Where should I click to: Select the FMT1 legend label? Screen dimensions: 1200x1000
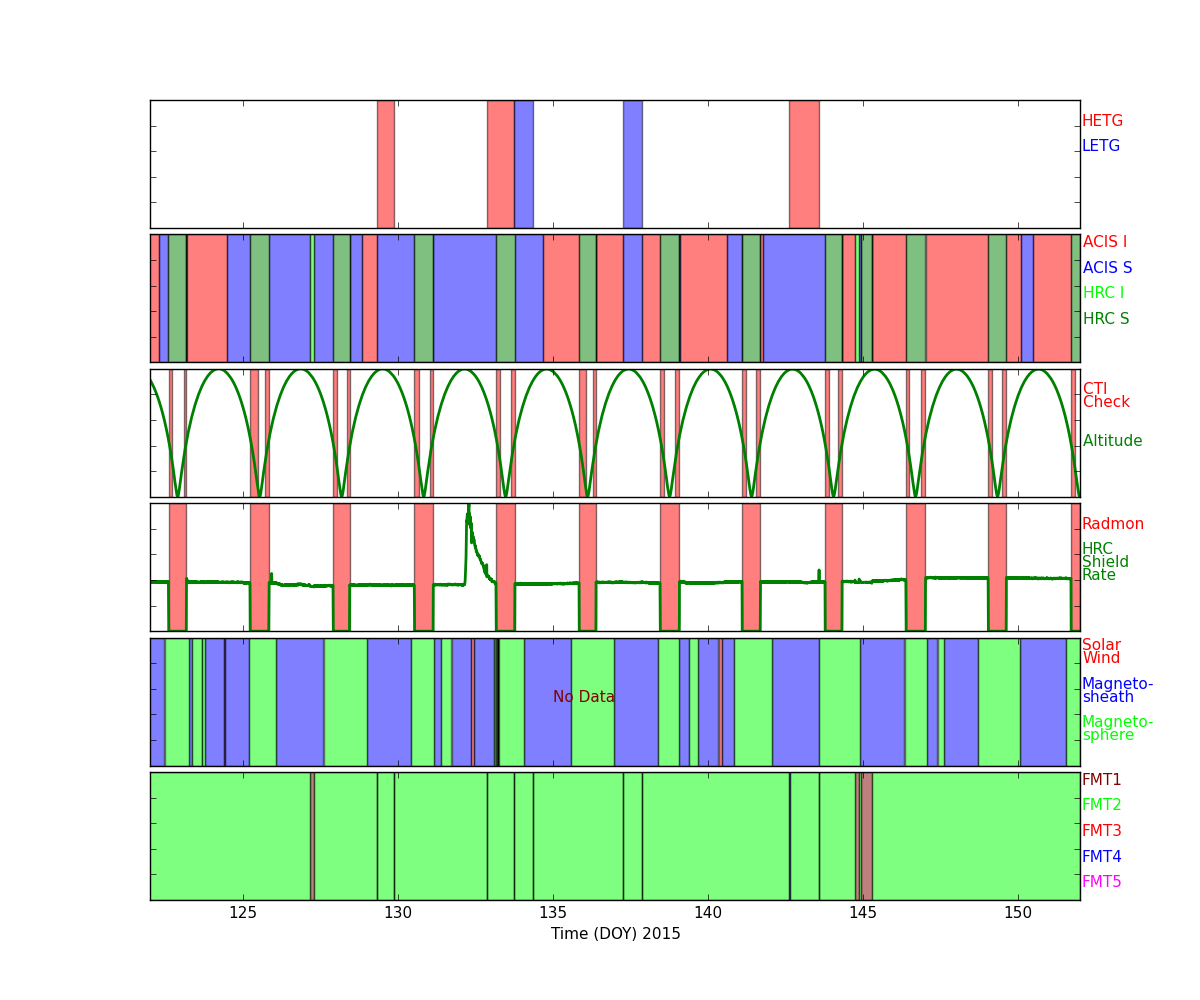pyautogui.click(x=1101, y=780)
